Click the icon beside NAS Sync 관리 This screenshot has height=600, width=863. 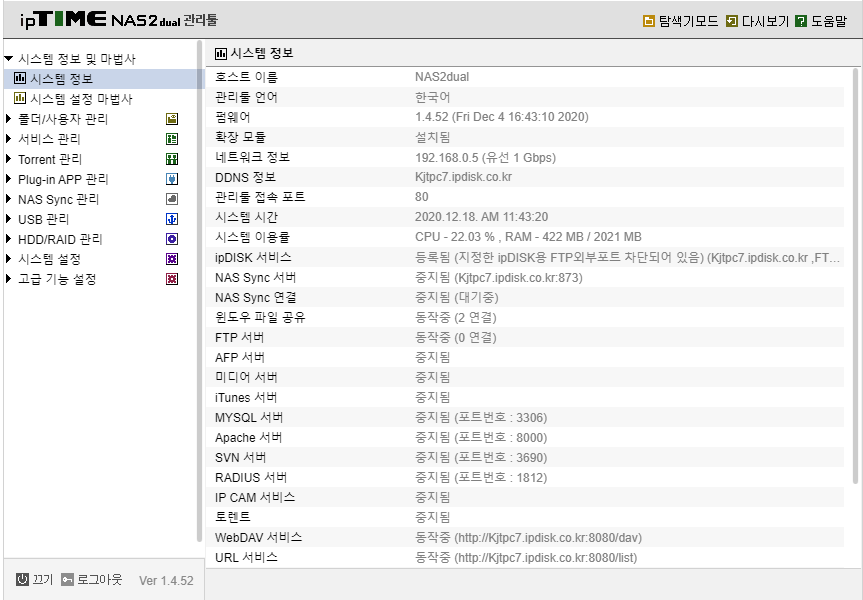tap(172, 199)
